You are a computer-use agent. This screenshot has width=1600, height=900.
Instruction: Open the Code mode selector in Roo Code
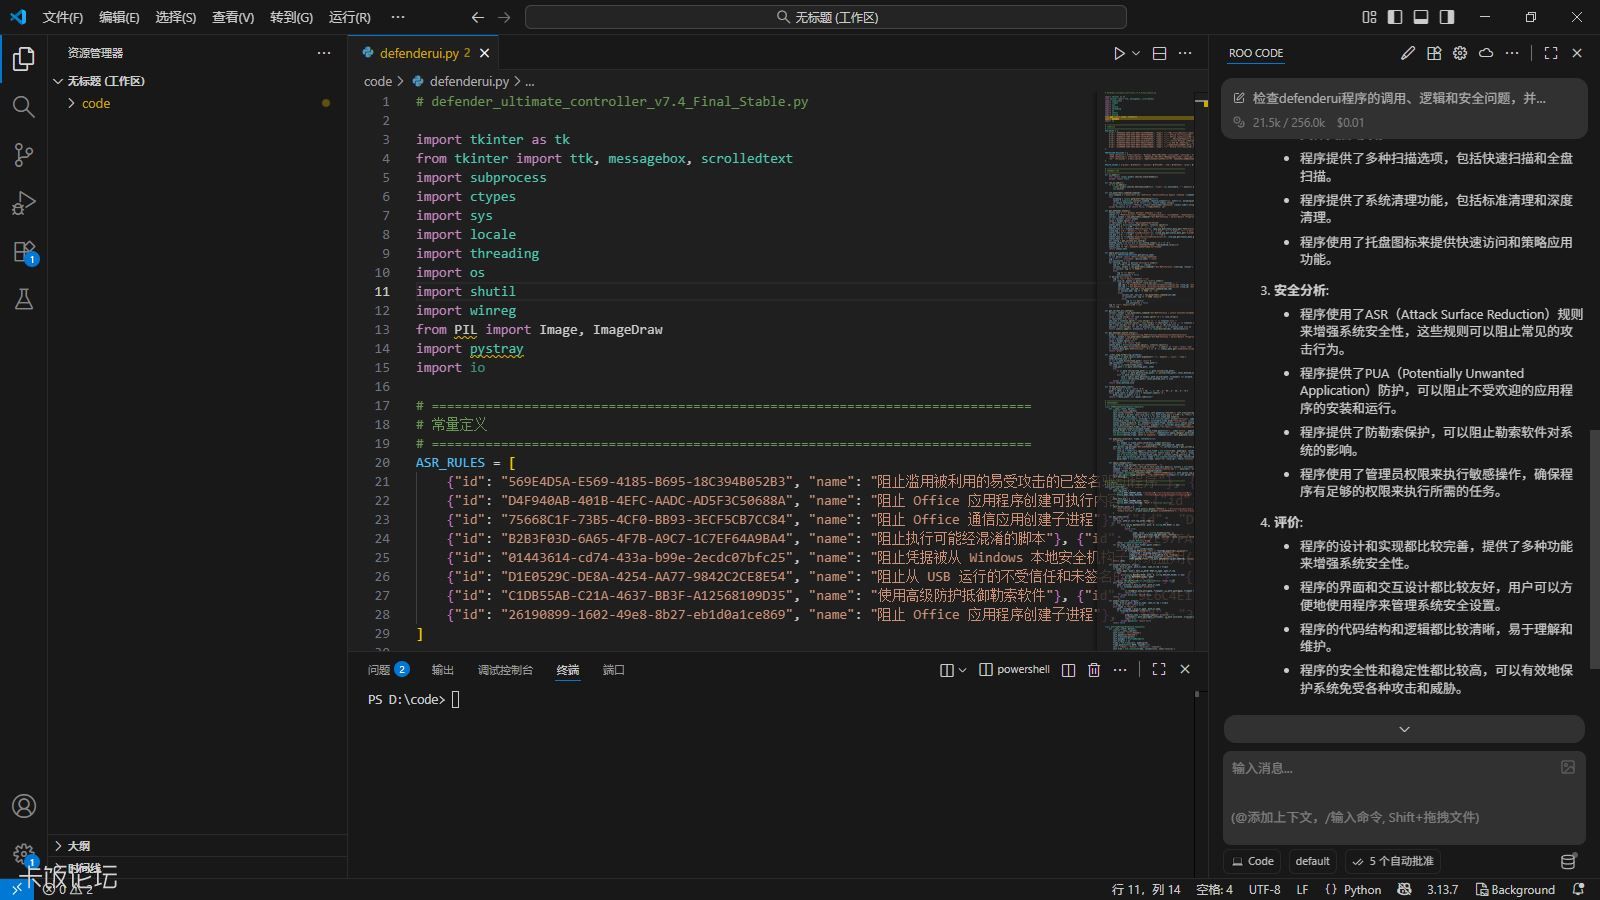pyautogui.click(x=1253, y=861)
